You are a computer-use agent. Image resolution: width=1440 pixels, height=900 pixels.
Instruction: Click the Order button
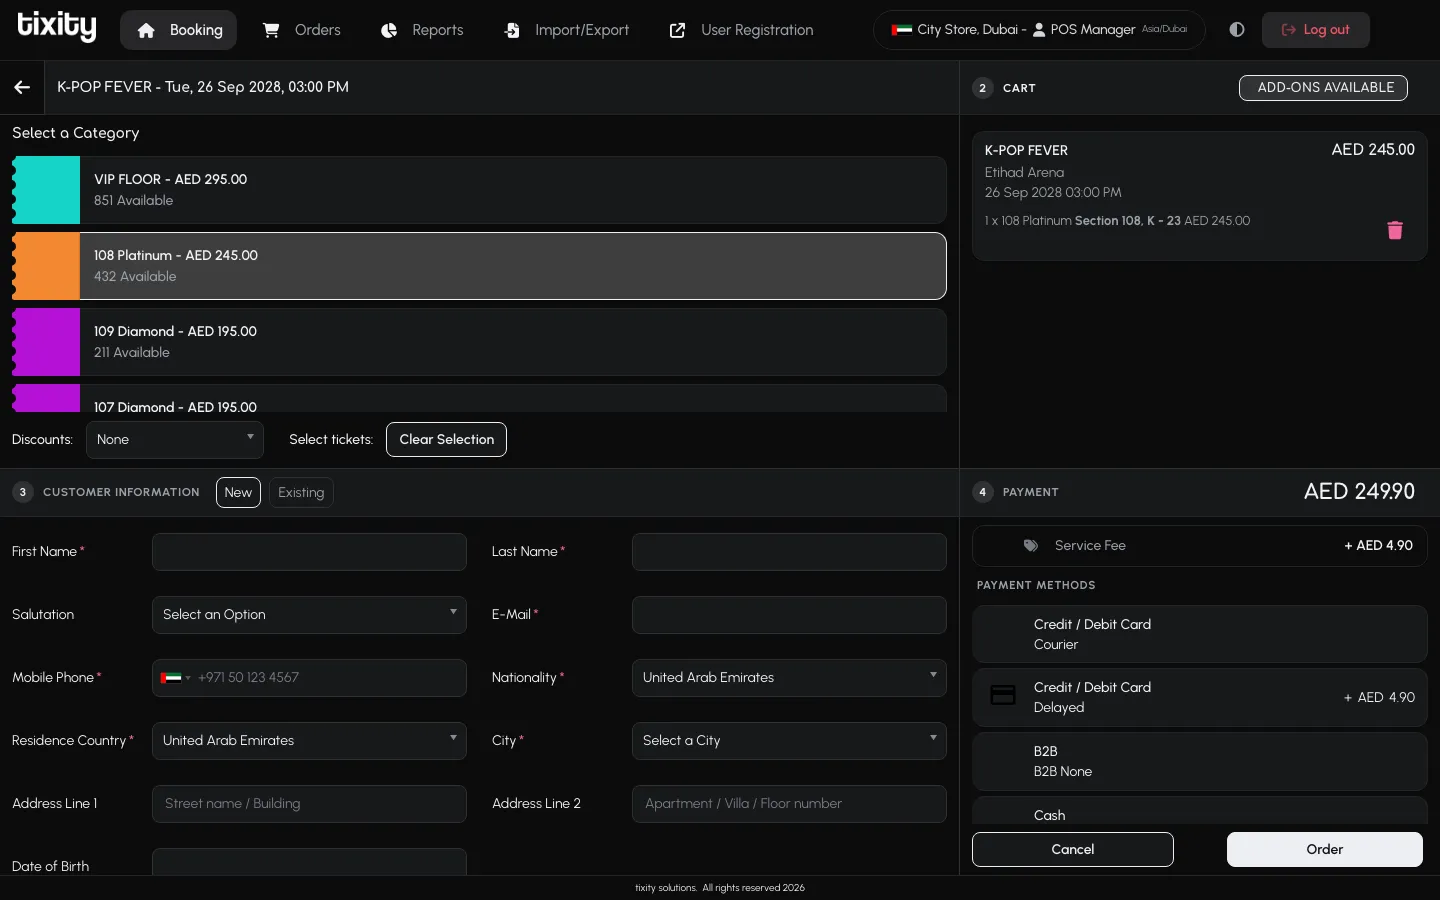tap(1325, 850)
